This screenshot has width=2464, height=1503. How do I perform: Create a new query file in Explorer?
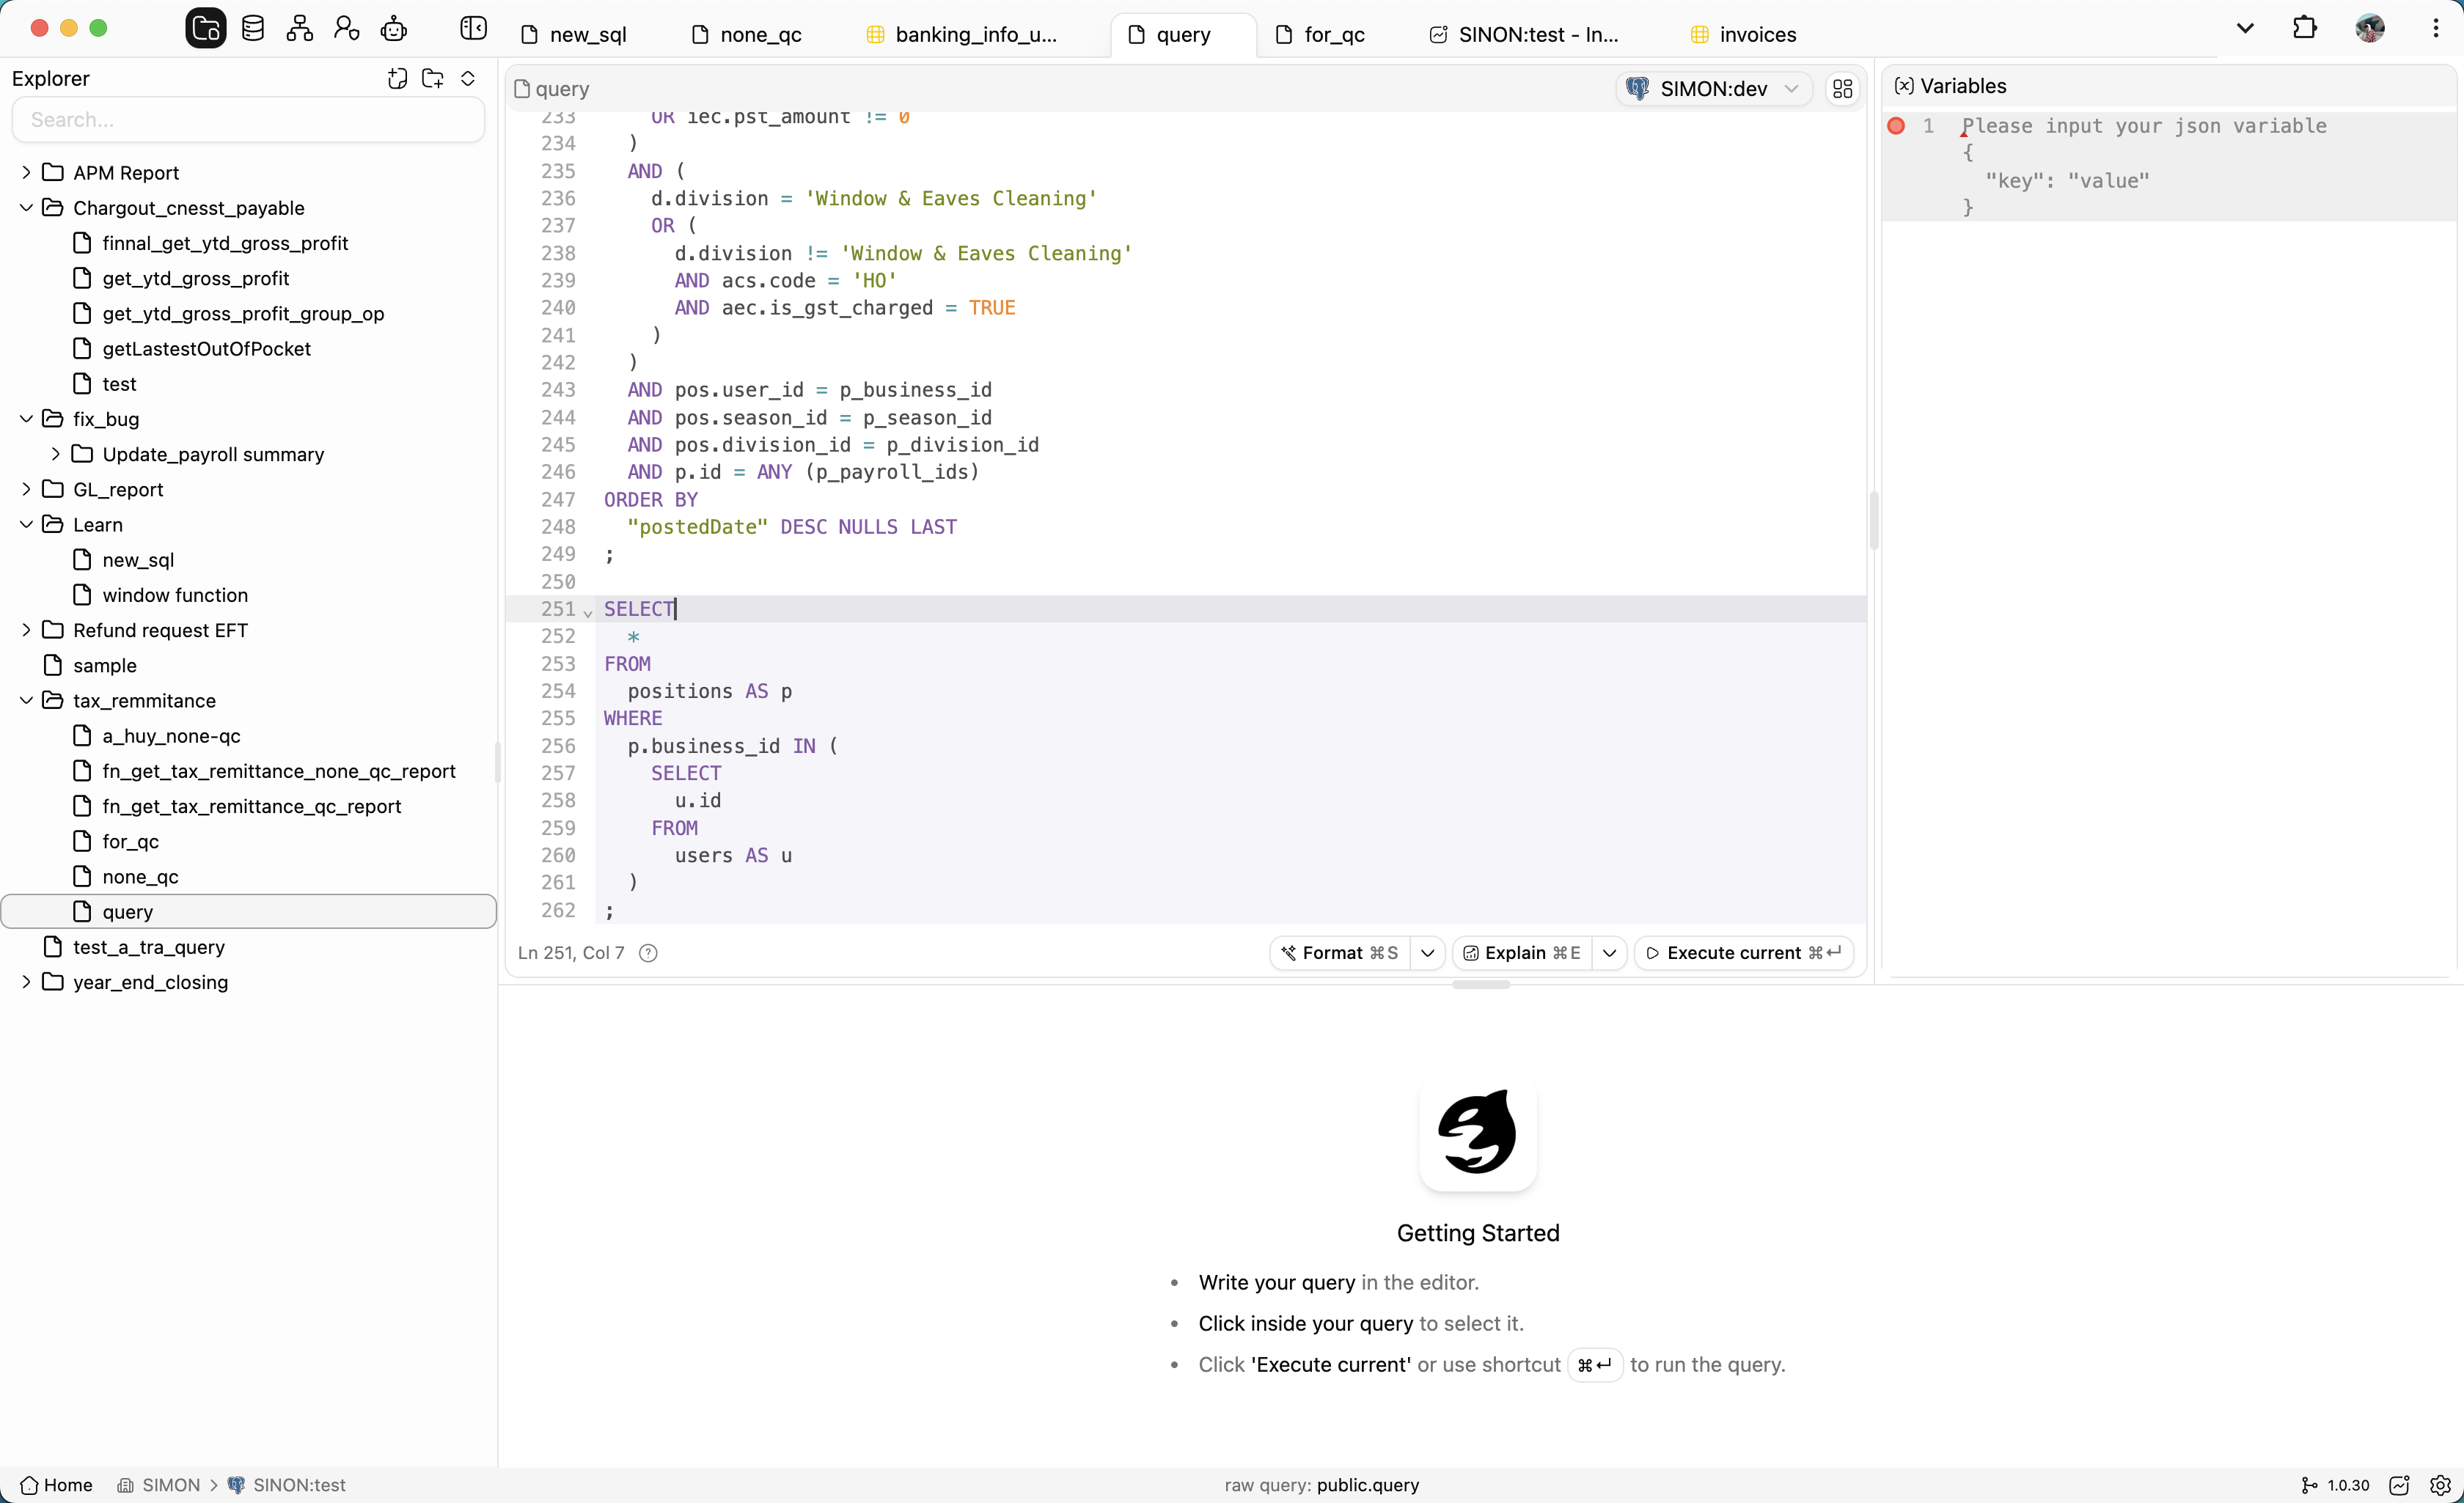[x=397, y=78]
